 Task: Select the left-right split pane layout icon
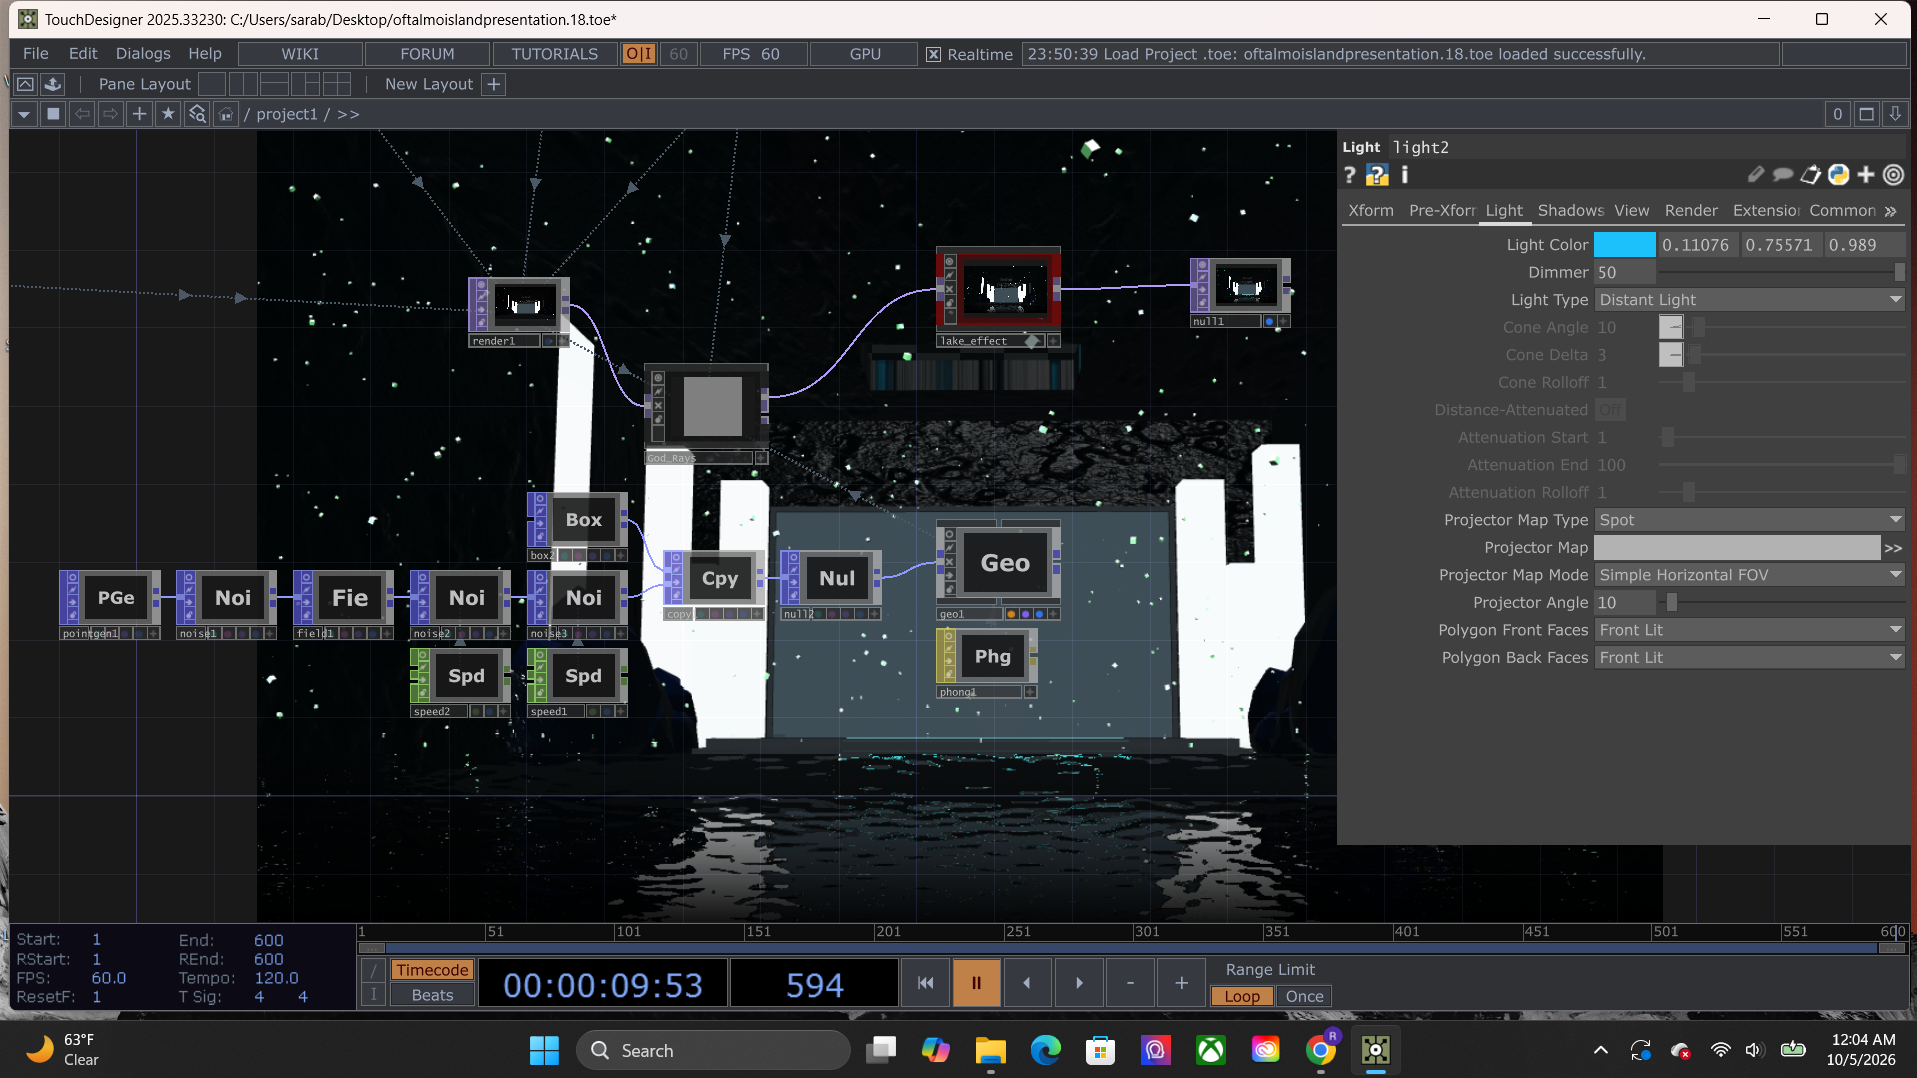click(x=243, y=84)
